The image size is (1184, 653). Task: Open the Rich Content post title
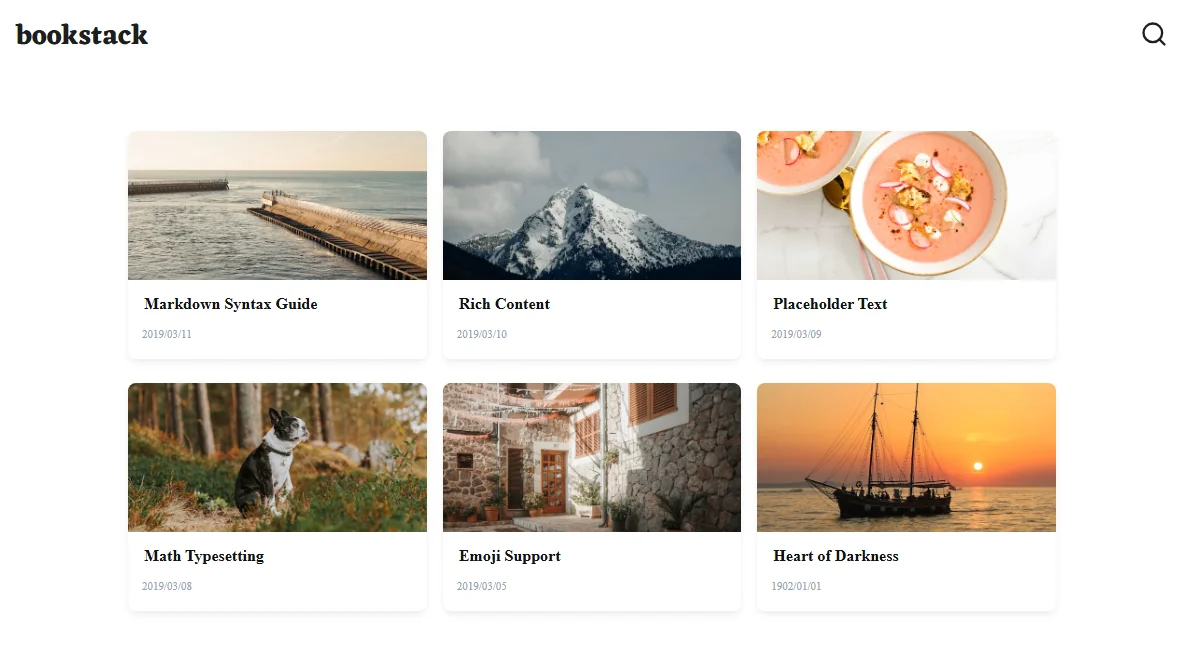click(504, 304)
